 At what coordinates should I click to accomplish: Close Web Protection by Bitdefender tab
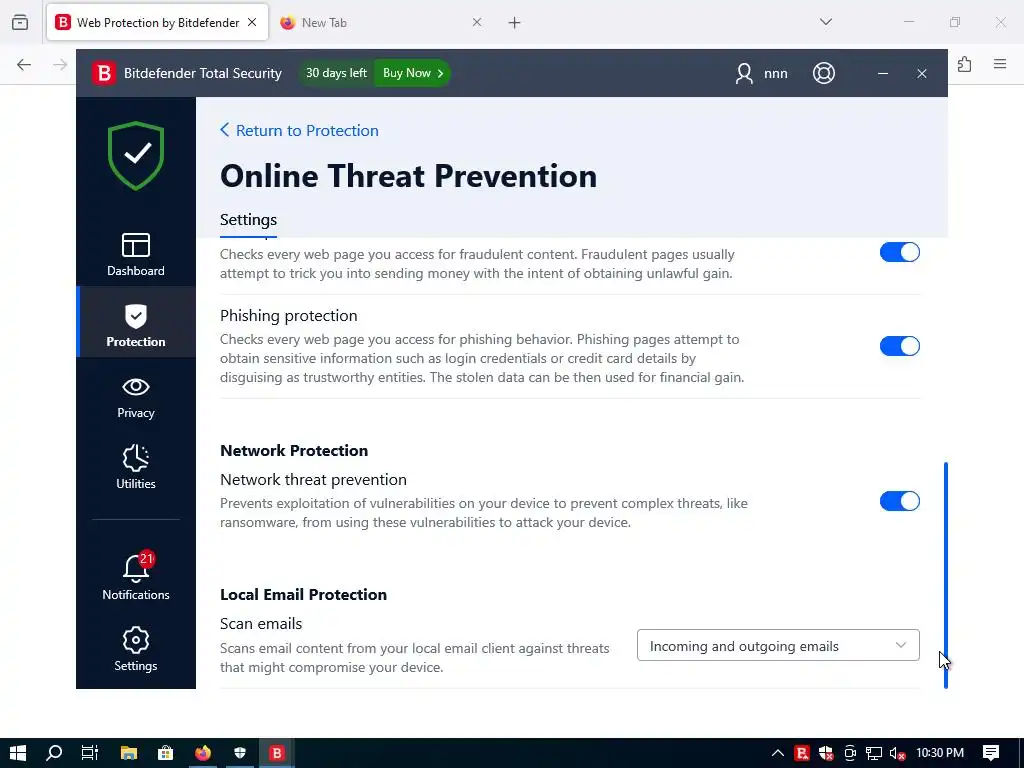point(252,22)
